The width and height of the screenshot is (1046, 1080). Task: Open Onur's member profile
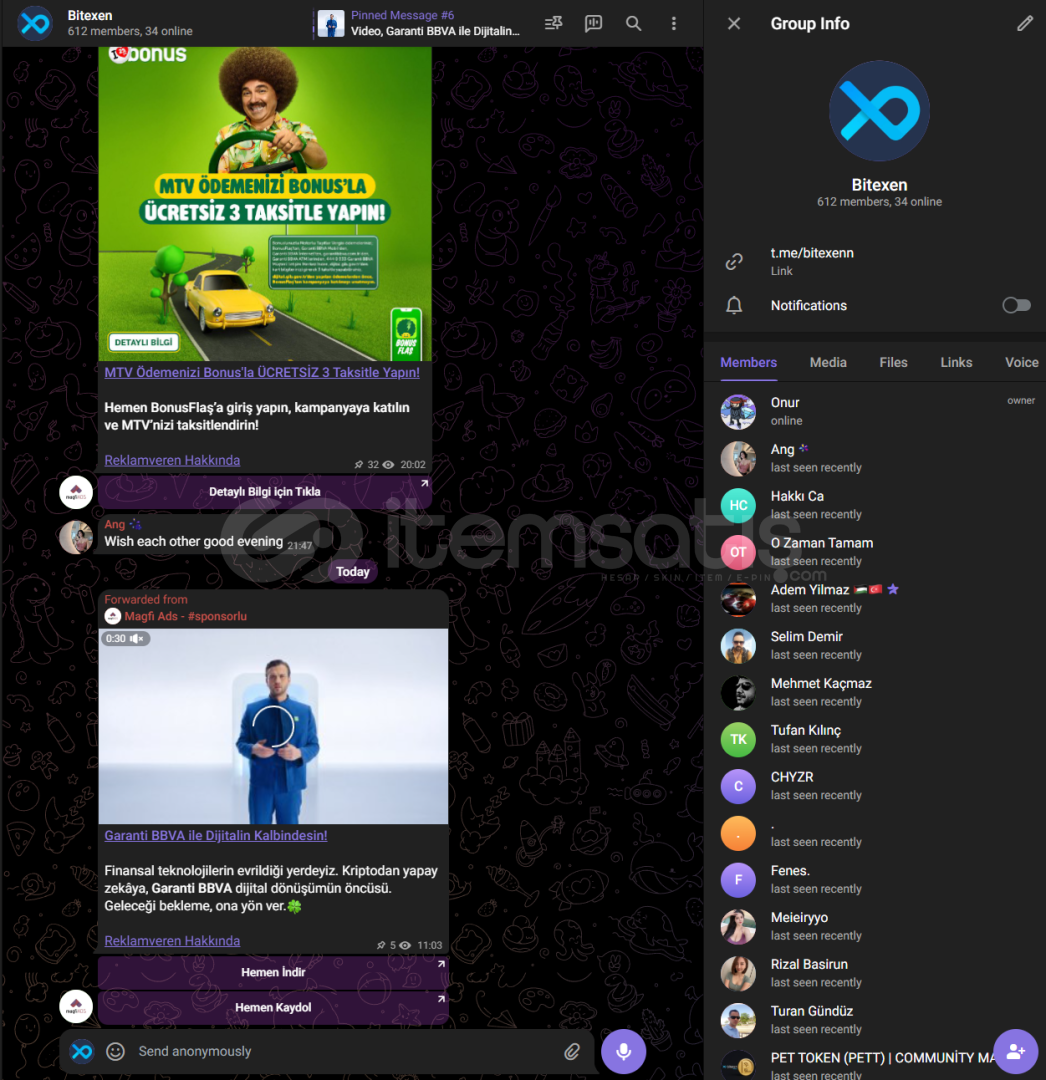coord(877,411)
